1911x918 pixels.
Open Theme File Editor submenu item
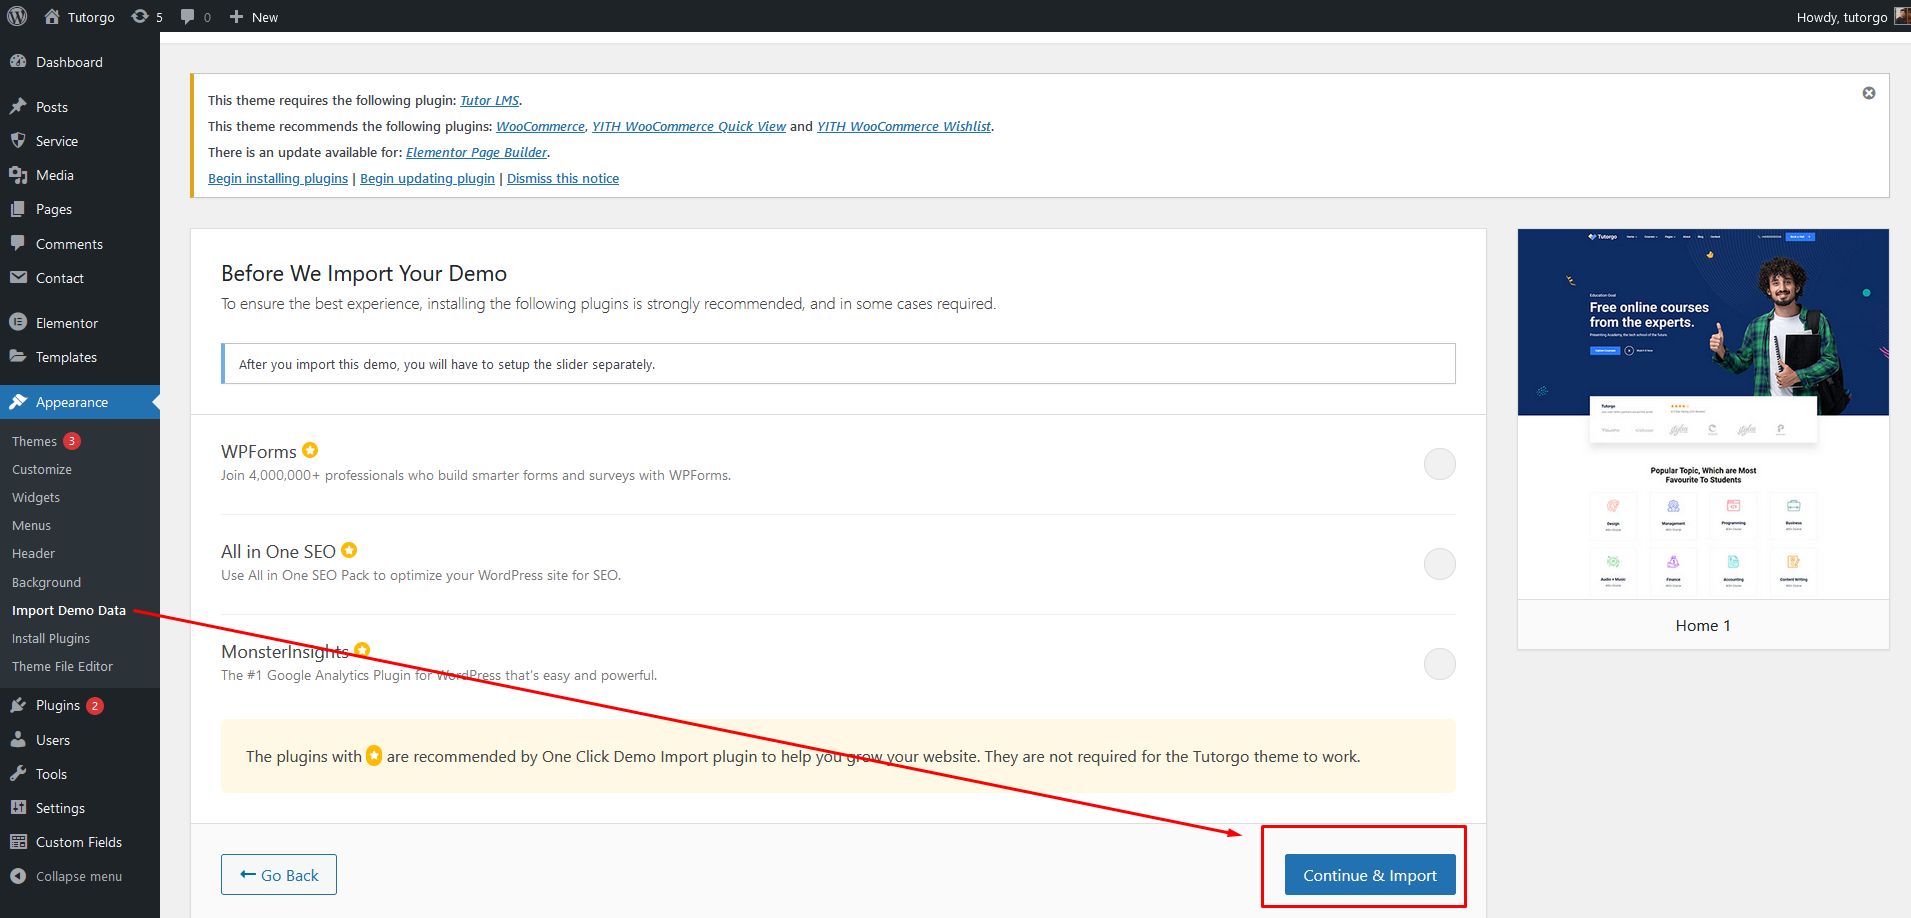[62, 666]
